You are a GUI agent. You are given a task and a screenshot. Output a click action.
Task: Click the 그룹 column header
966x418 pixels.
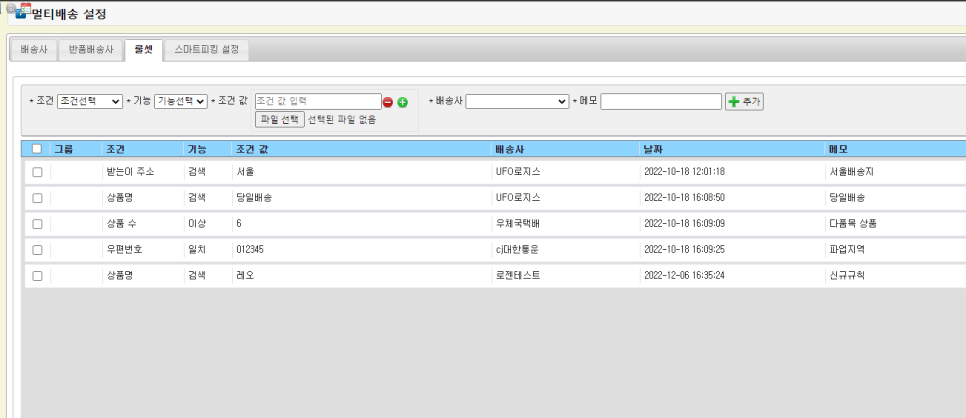[x=63, y=149]
